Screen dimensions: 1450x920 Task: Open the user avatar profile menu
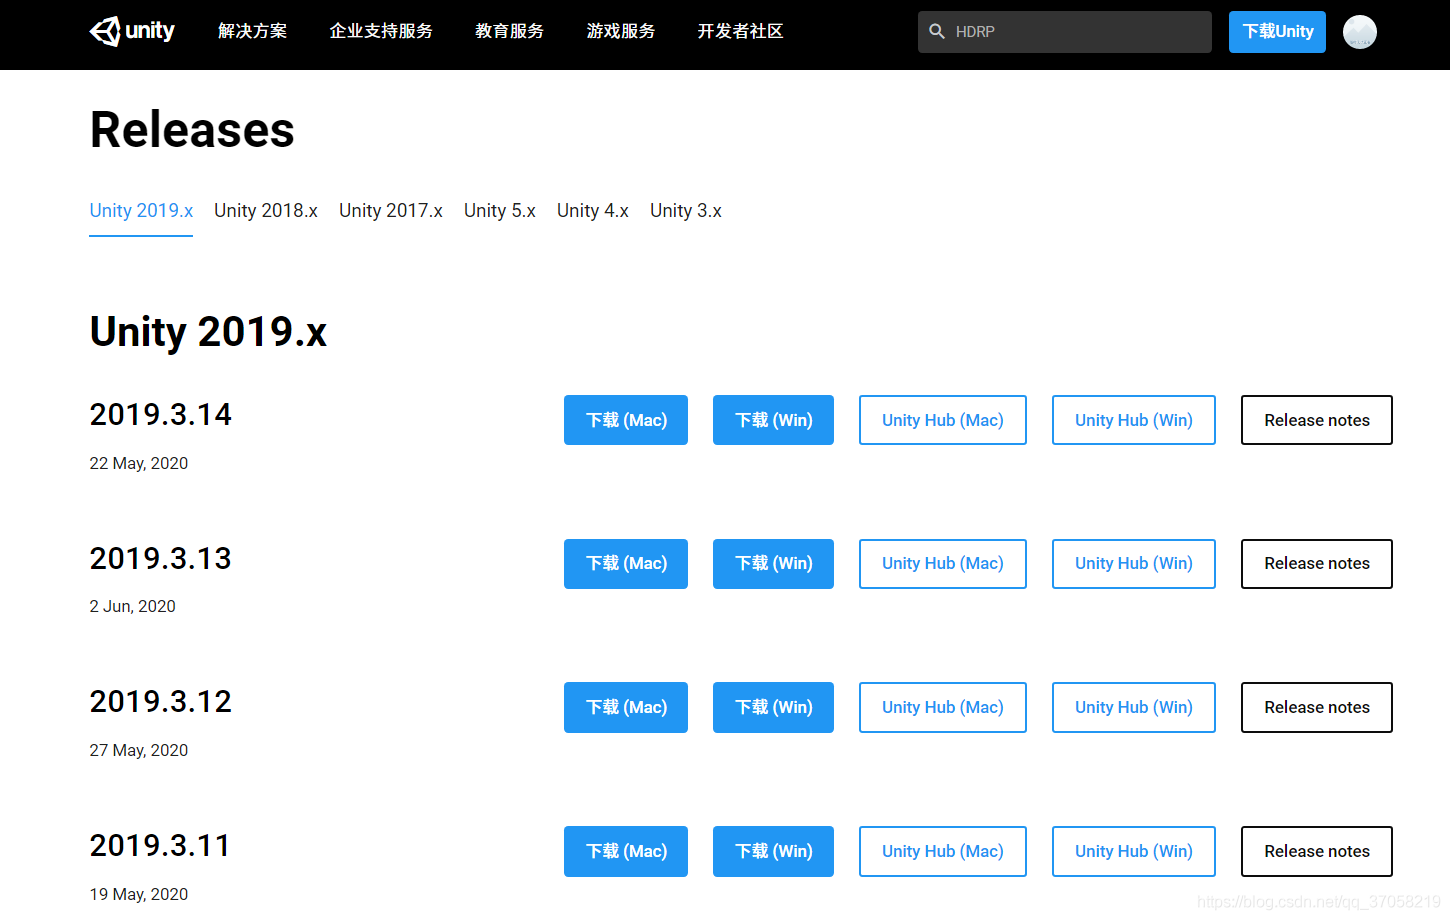pyautogui.click(x=1360, y=32)
